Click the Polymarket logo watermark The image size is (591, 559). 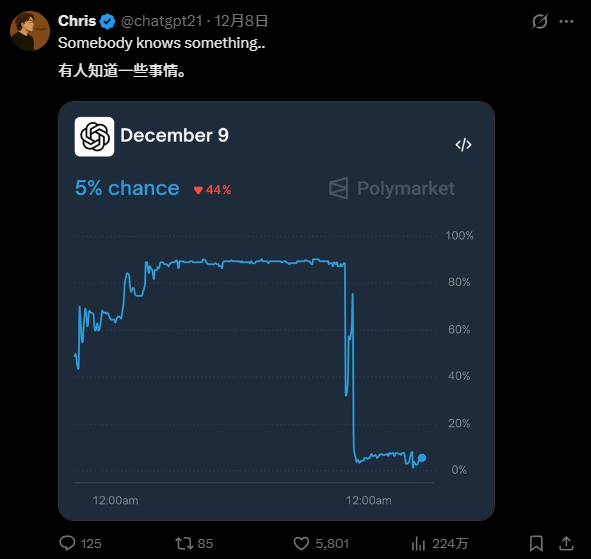pos(392,188)
